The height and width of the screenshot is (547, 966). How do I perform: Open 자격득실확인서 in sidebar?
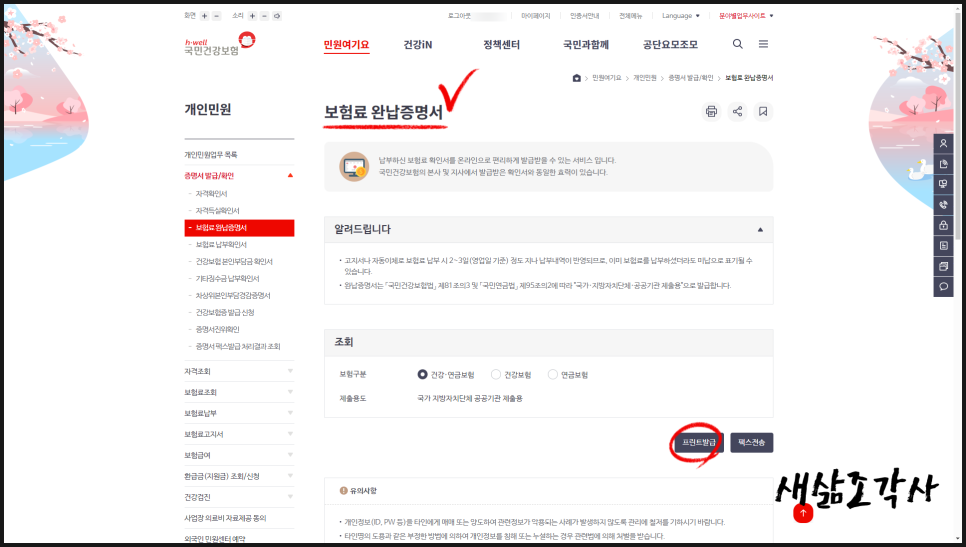[217, 211]
